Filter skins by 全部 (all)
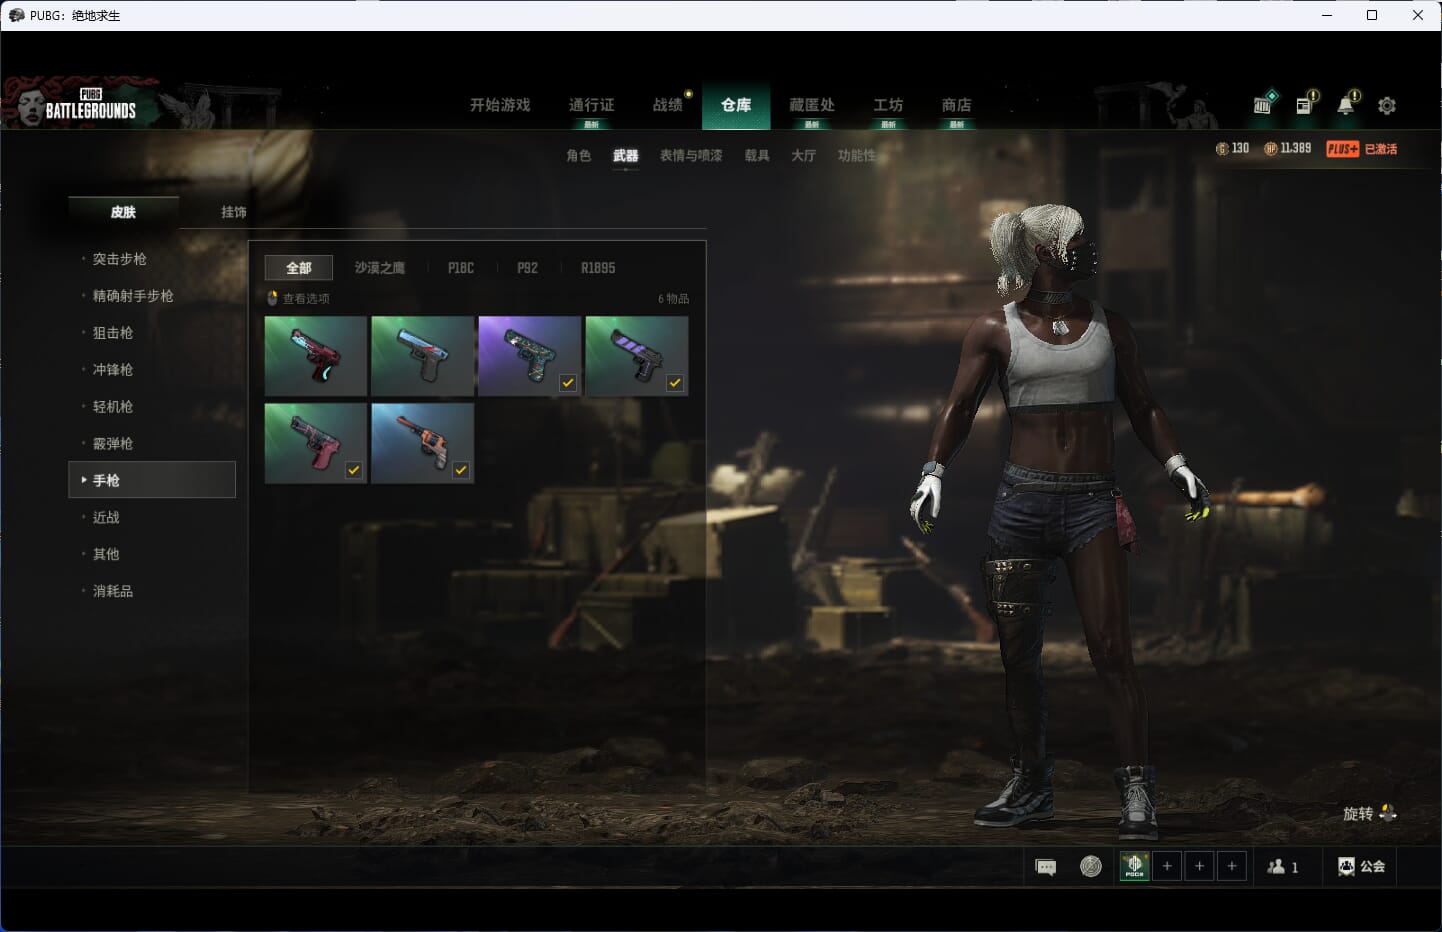This screenshot has width=1442, height=932. click(x=298, y=268)
